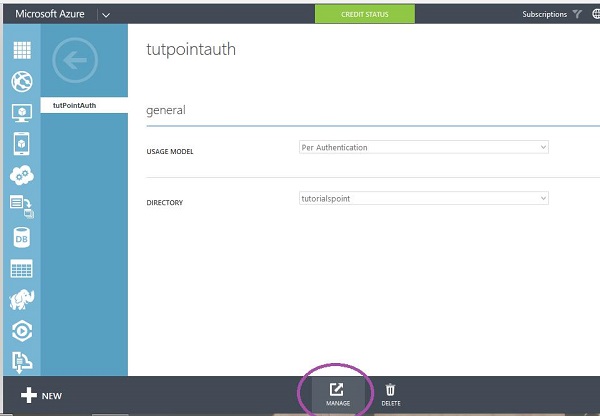This screenshot has width=600, height=416.
Task: Open the Credit Status tab
Action: tap(365, 15)
